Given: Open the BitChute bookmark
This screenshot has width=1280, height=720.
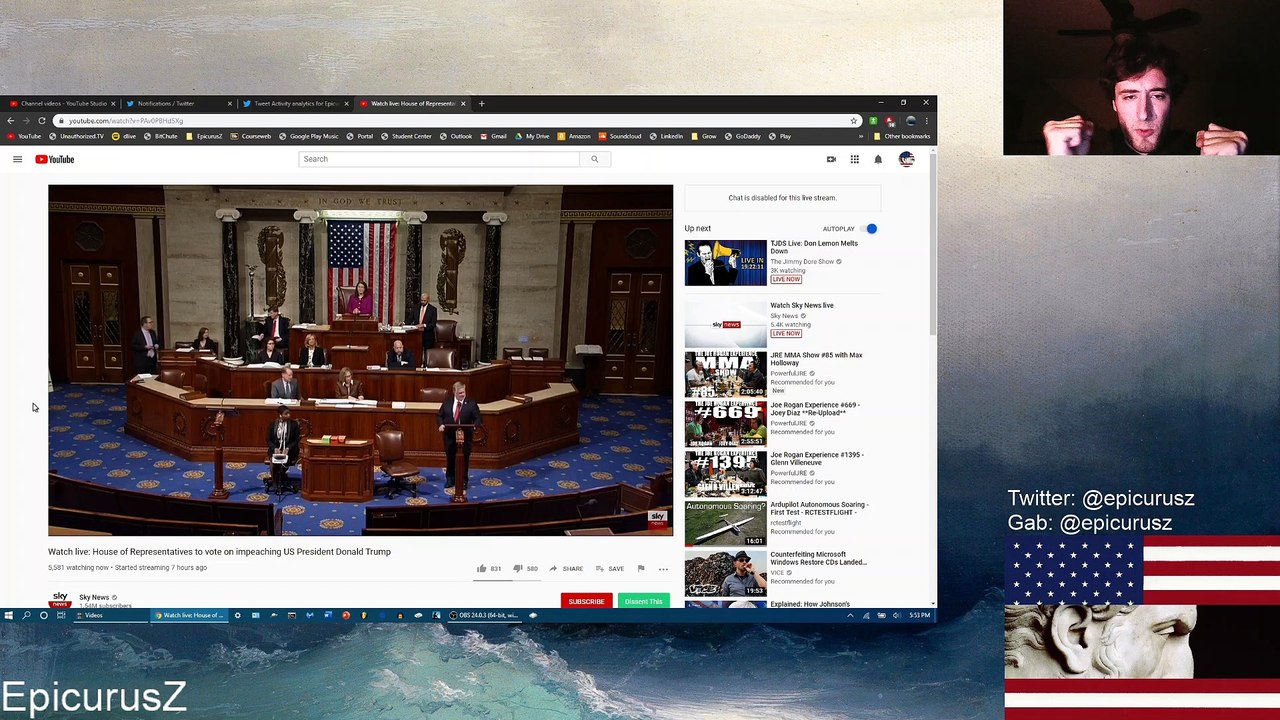Looking at the screenshot, I should (x=160, y=136).
